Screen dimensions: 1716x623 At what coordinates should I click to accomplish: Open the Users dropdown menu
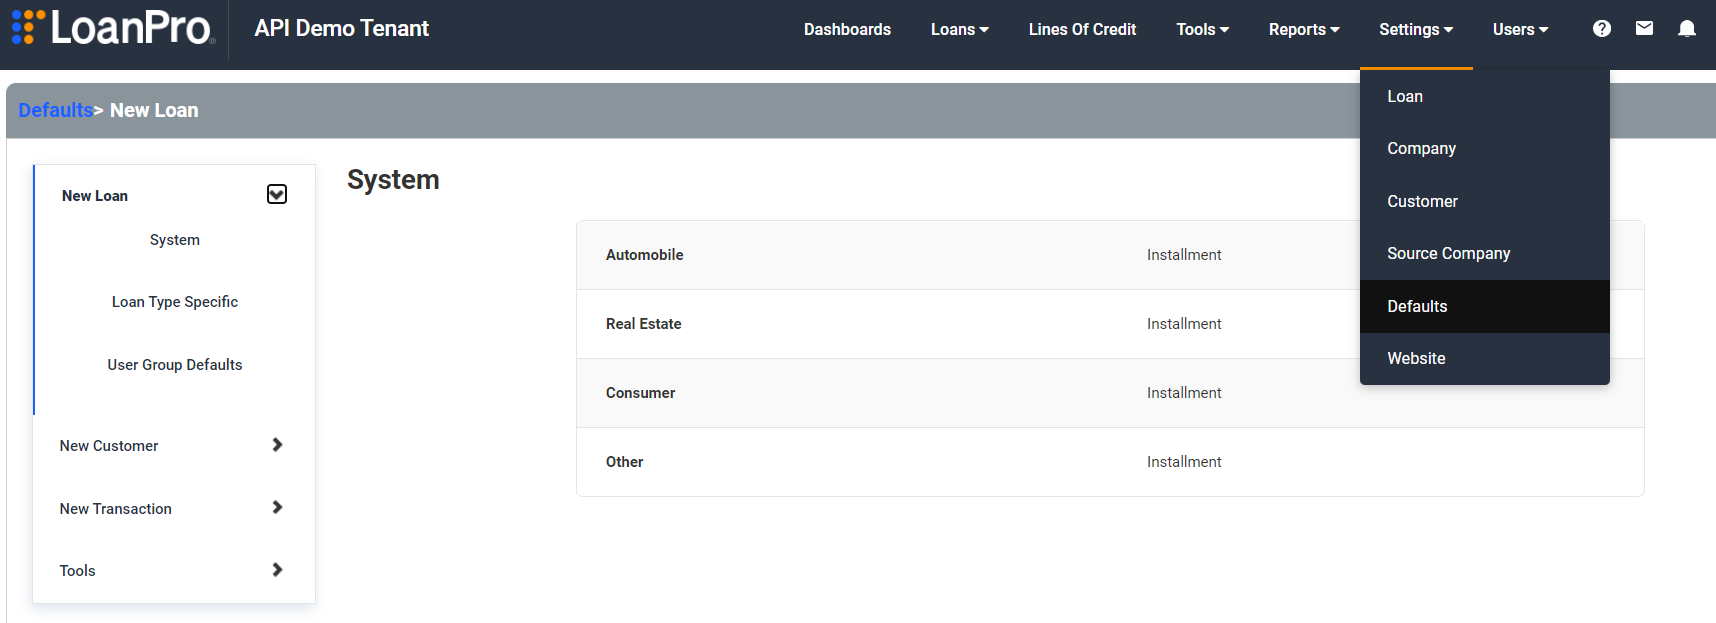(1520, 29)
